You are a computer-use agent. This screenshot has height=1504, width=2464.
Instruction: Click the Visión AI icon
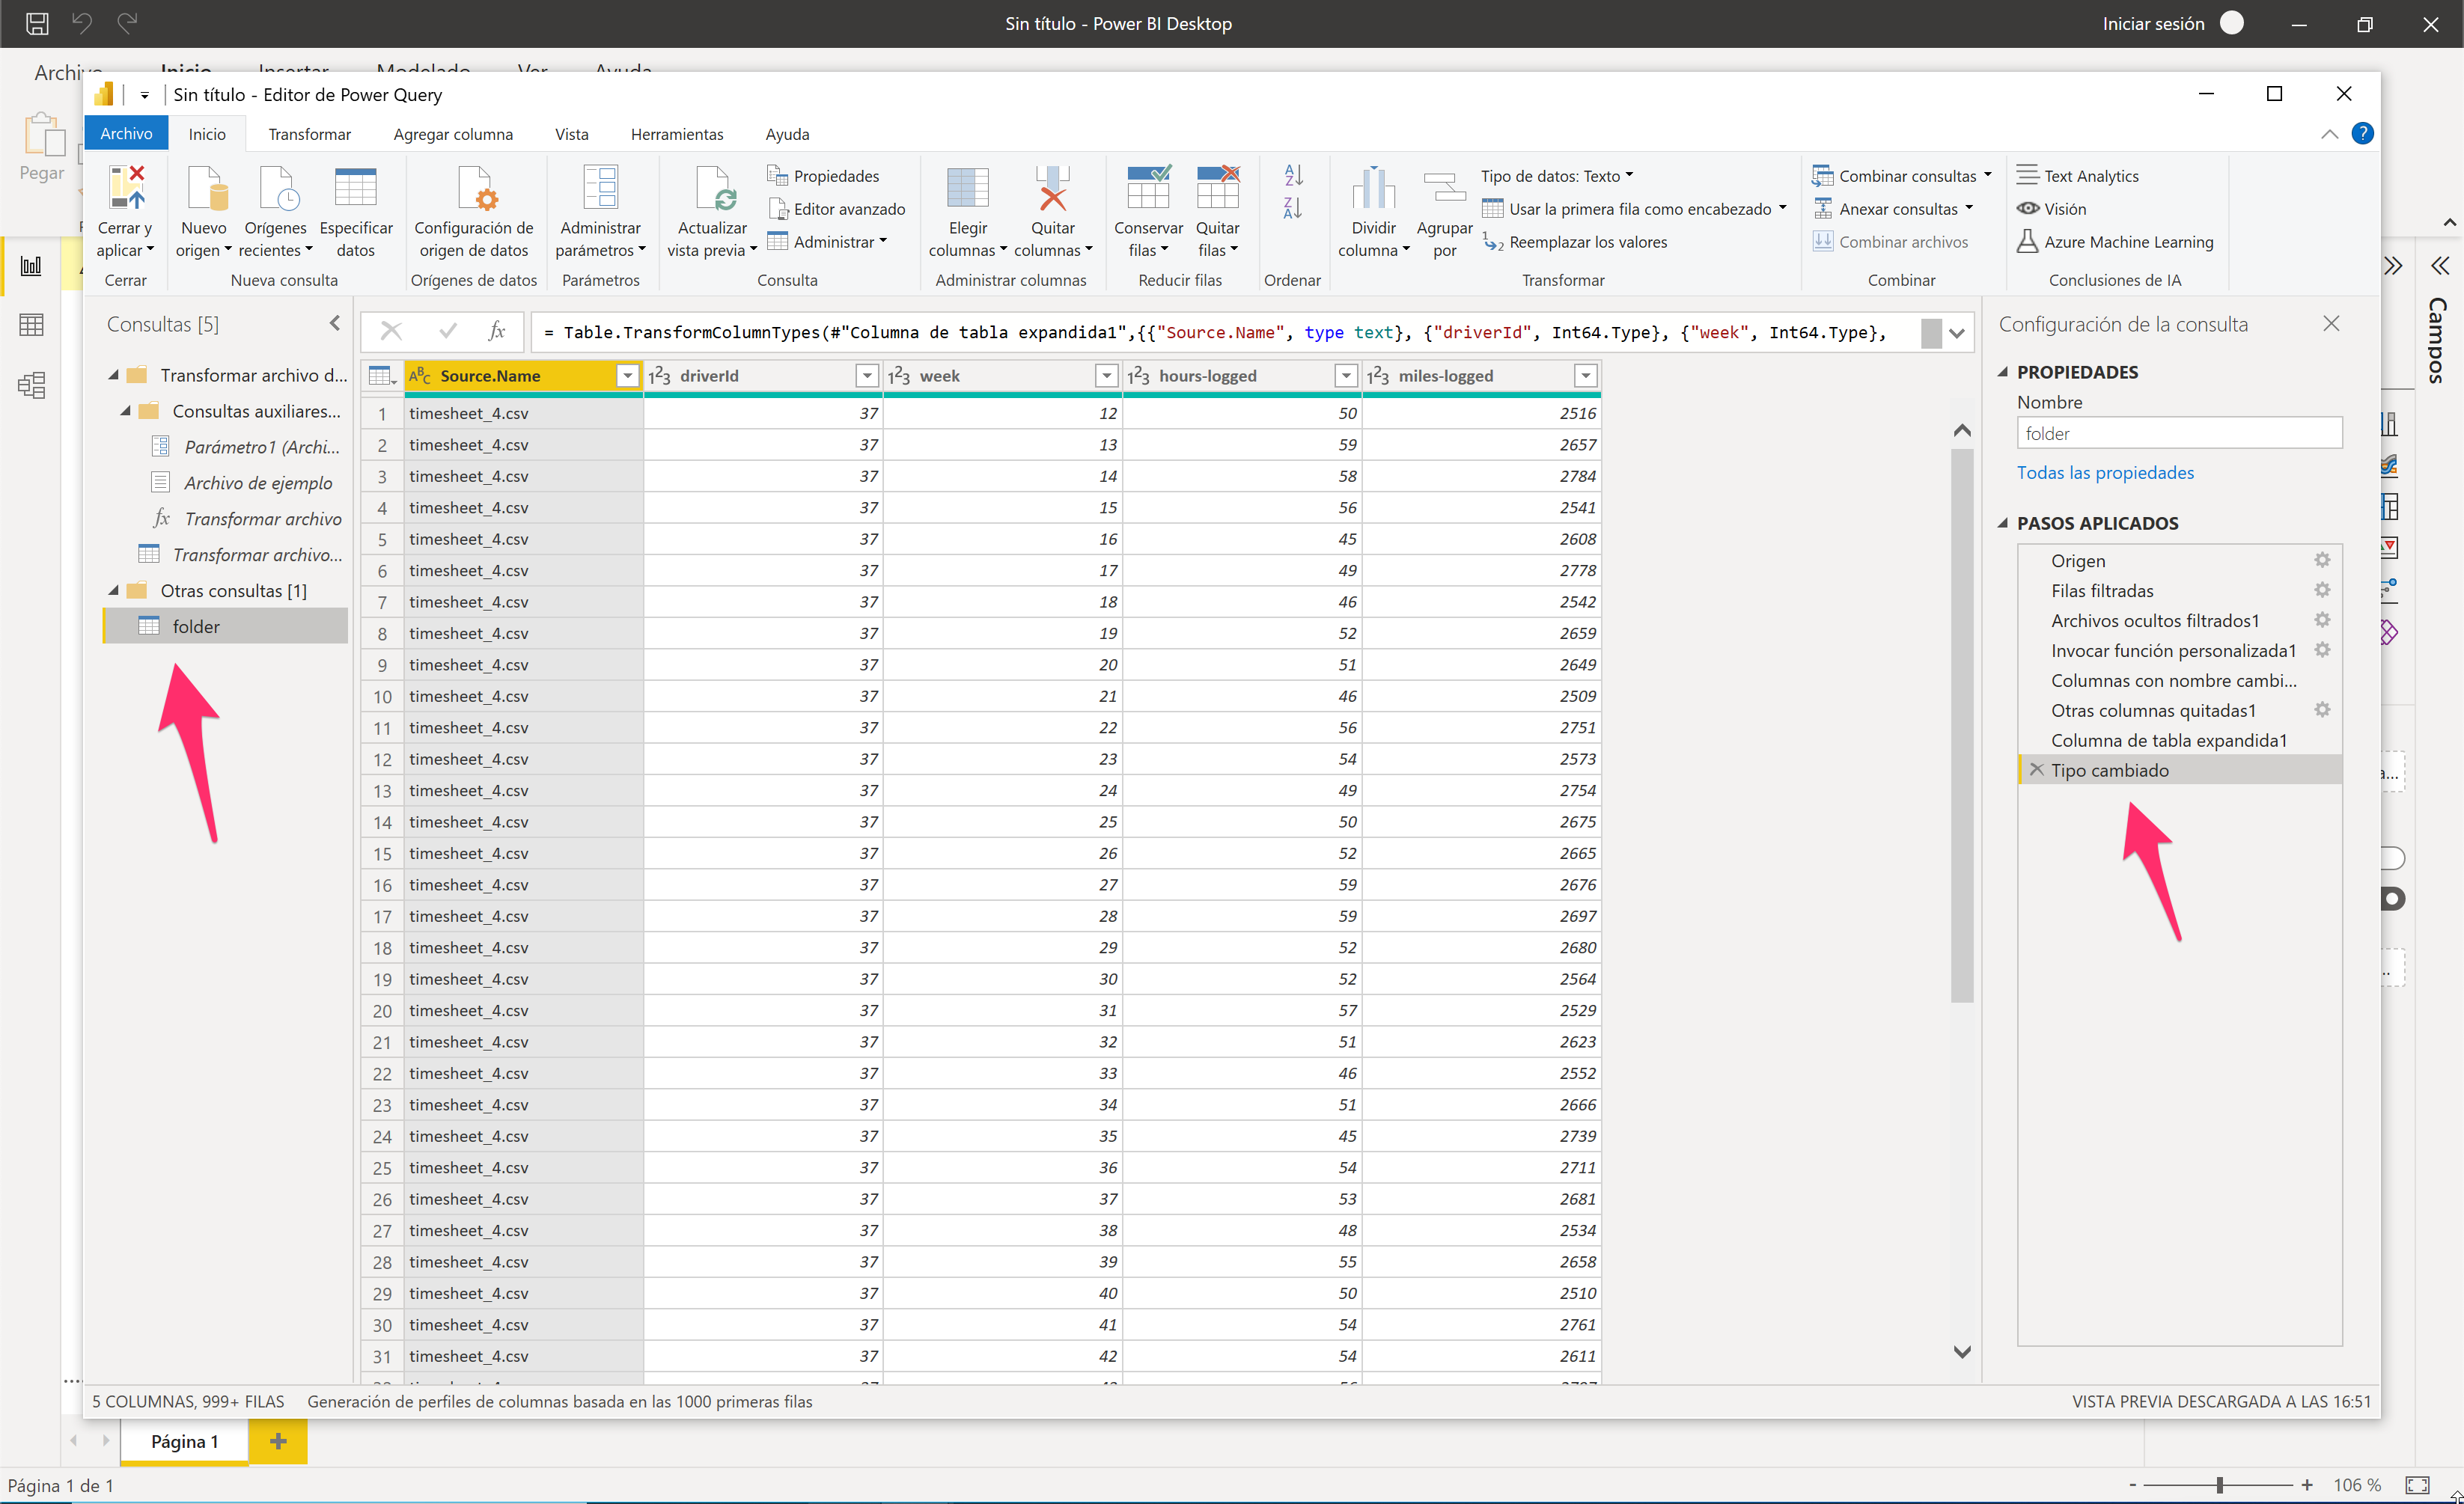(2028, 209)
